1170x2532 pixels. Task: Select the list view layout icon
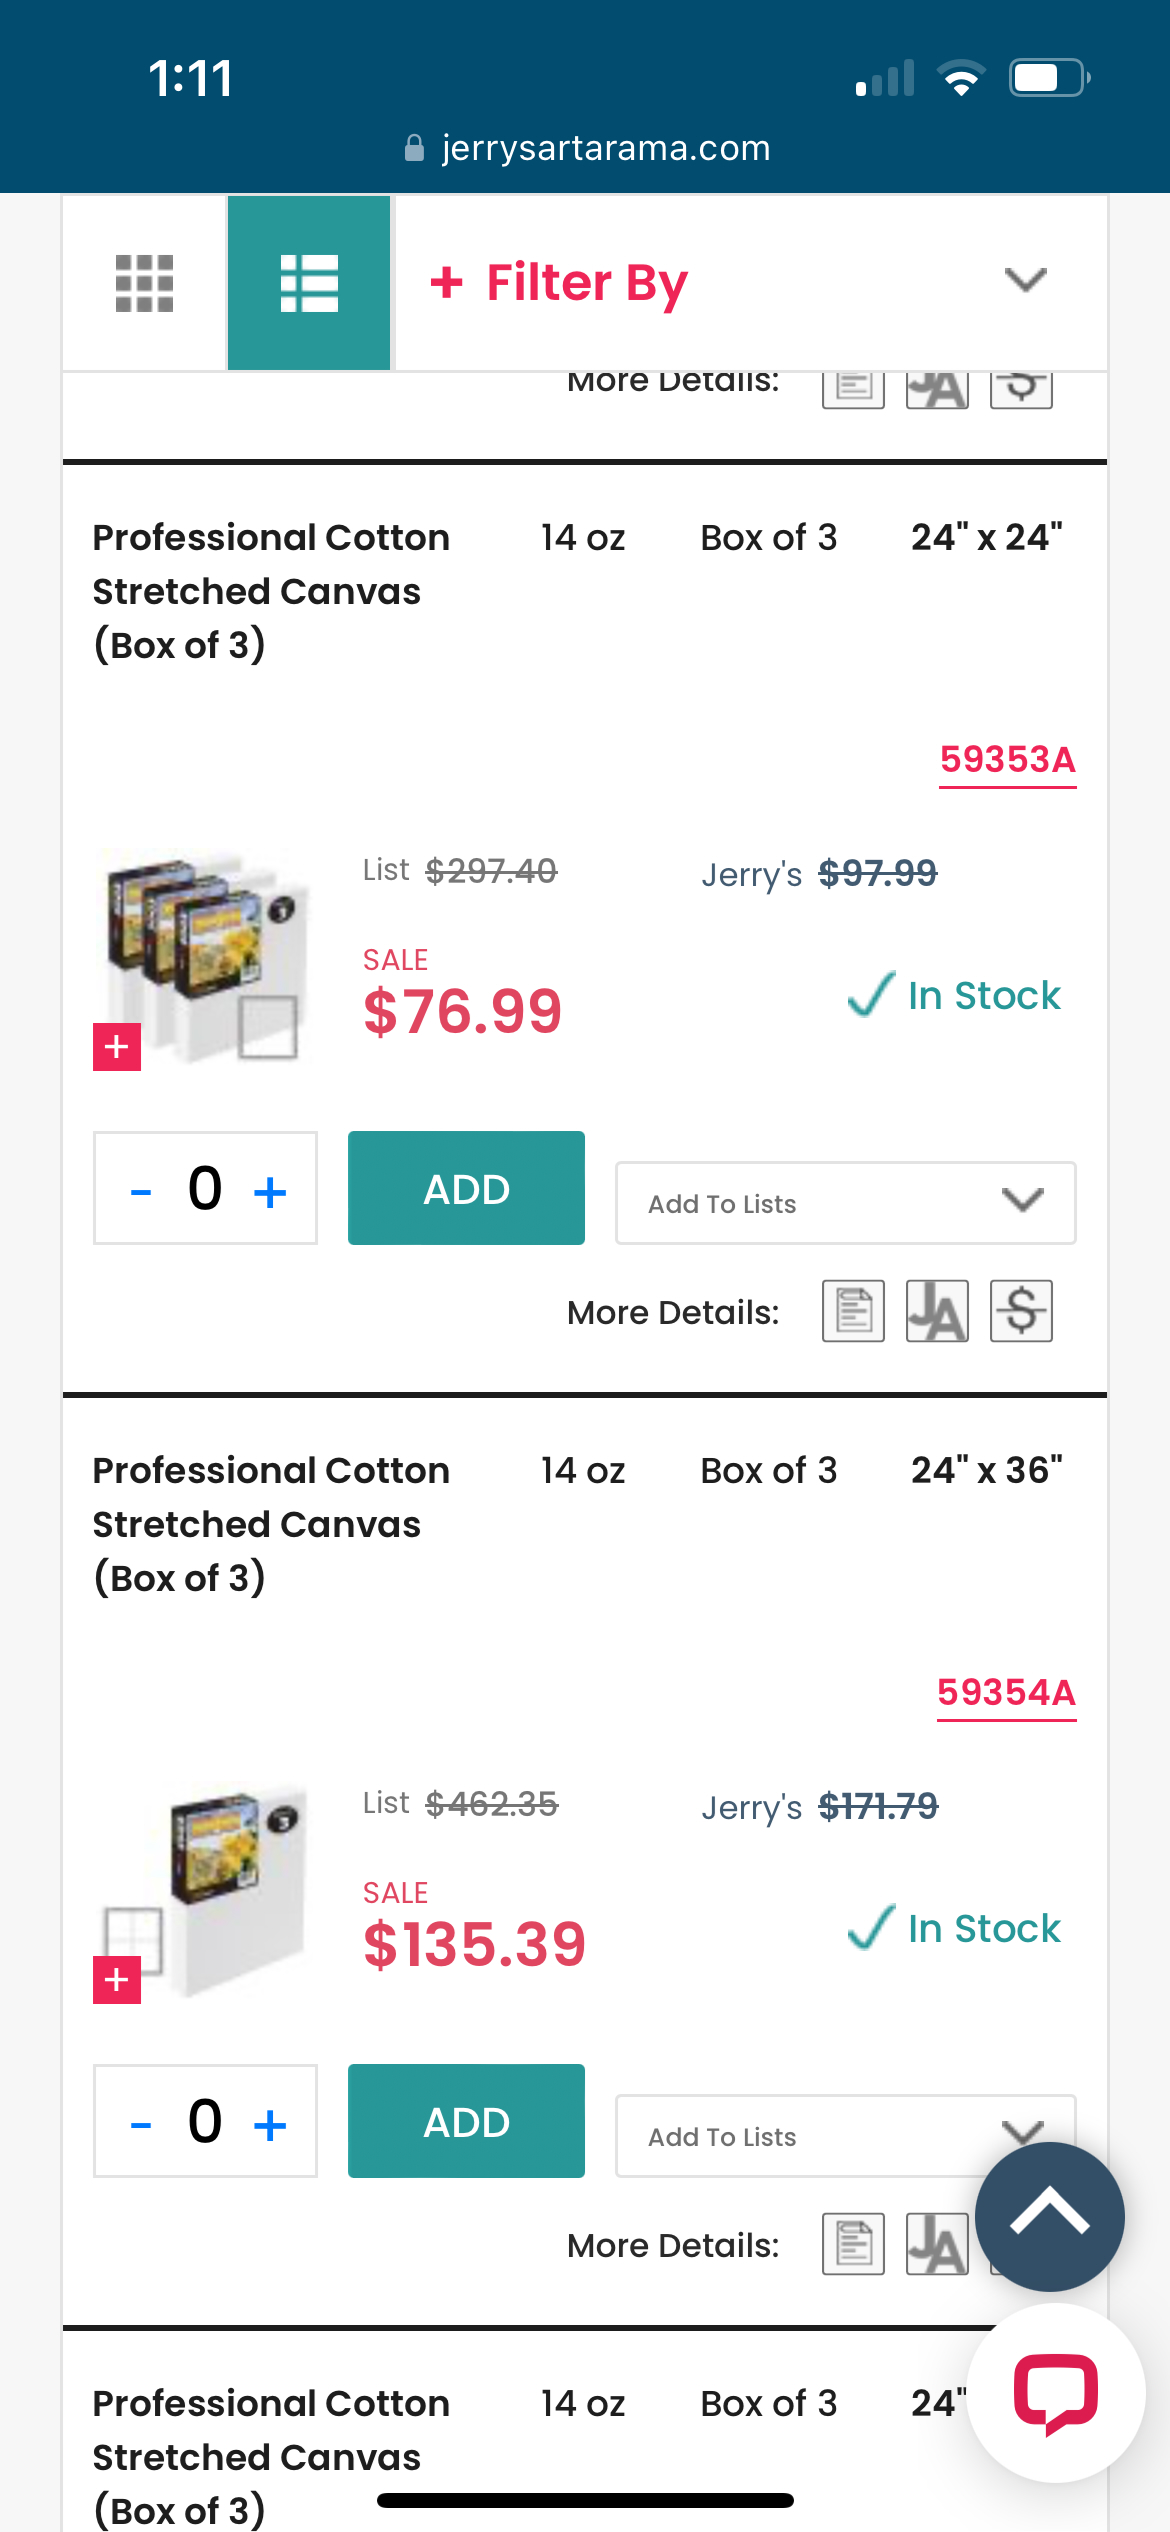coord(308,283)
